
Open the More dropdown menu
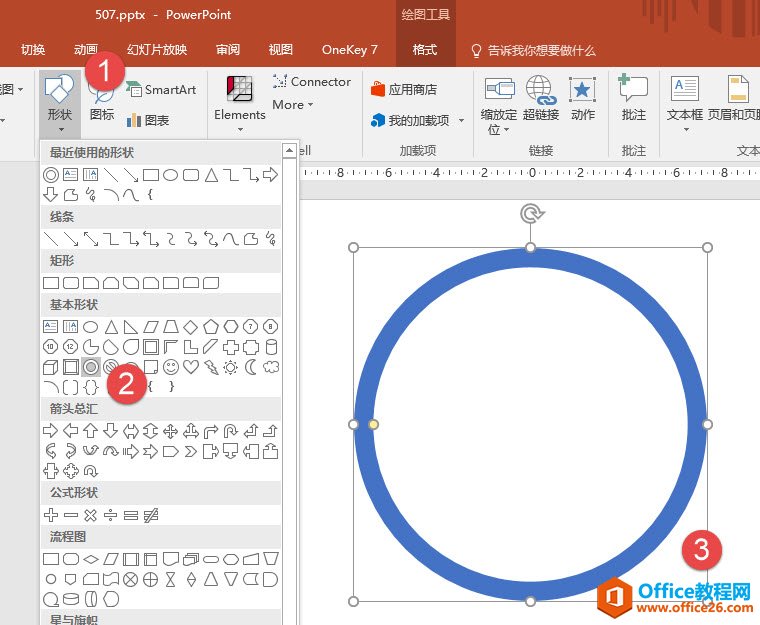click(293, 105)
